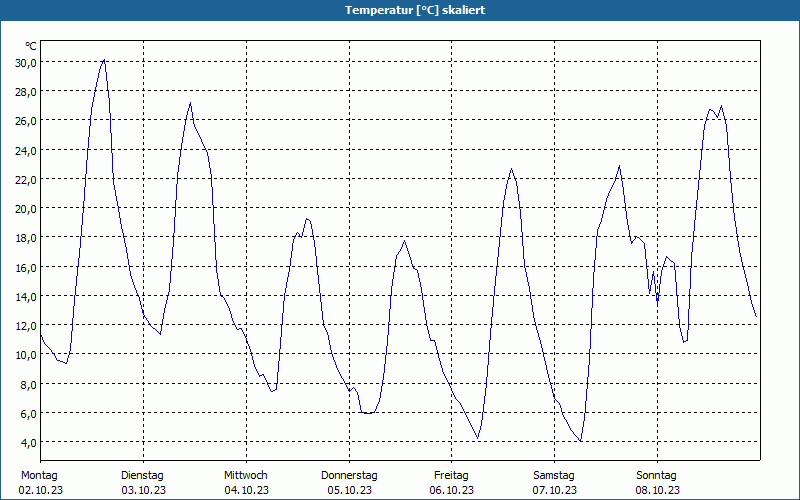Click Wednesday's peak near 19 degrees
The height and width of the screenshot is (500, 800).
(307, 219)
